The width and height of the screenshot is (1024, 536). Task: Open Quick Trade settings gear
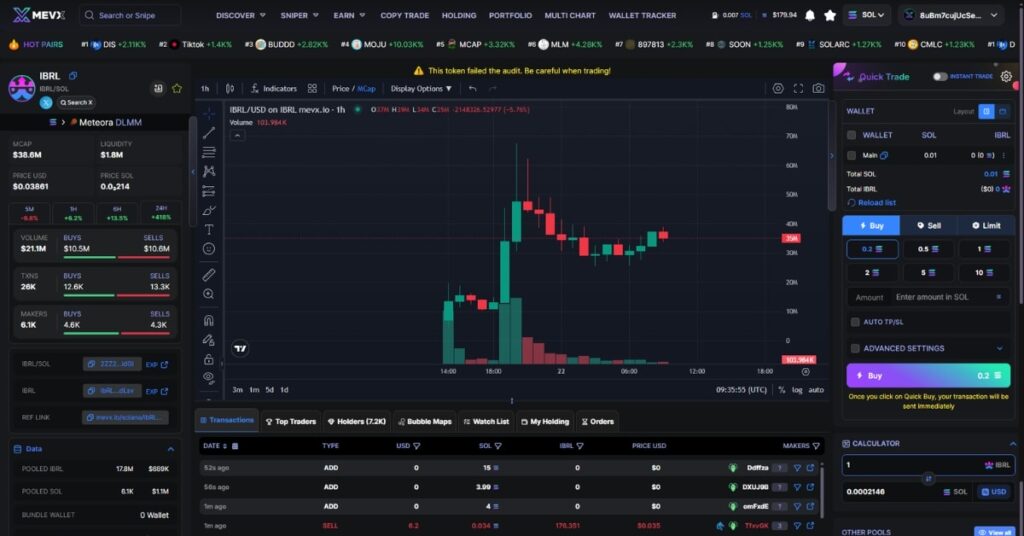click(1006, 76)
